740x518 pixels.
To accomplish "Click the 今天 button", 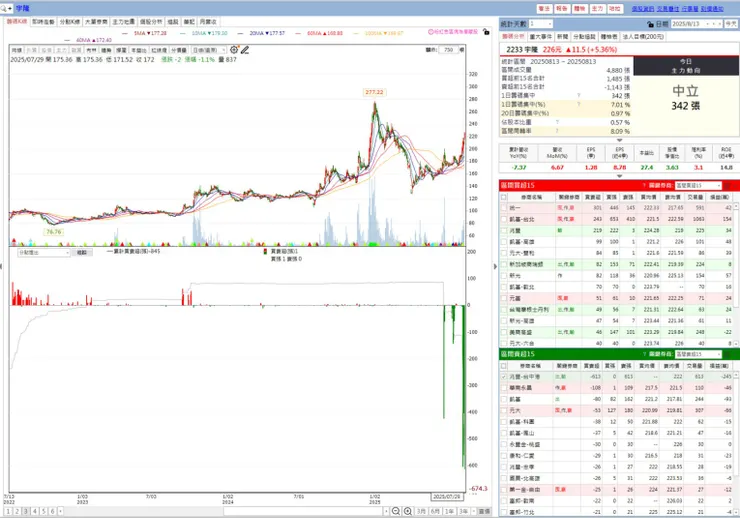I will [731, 24].
